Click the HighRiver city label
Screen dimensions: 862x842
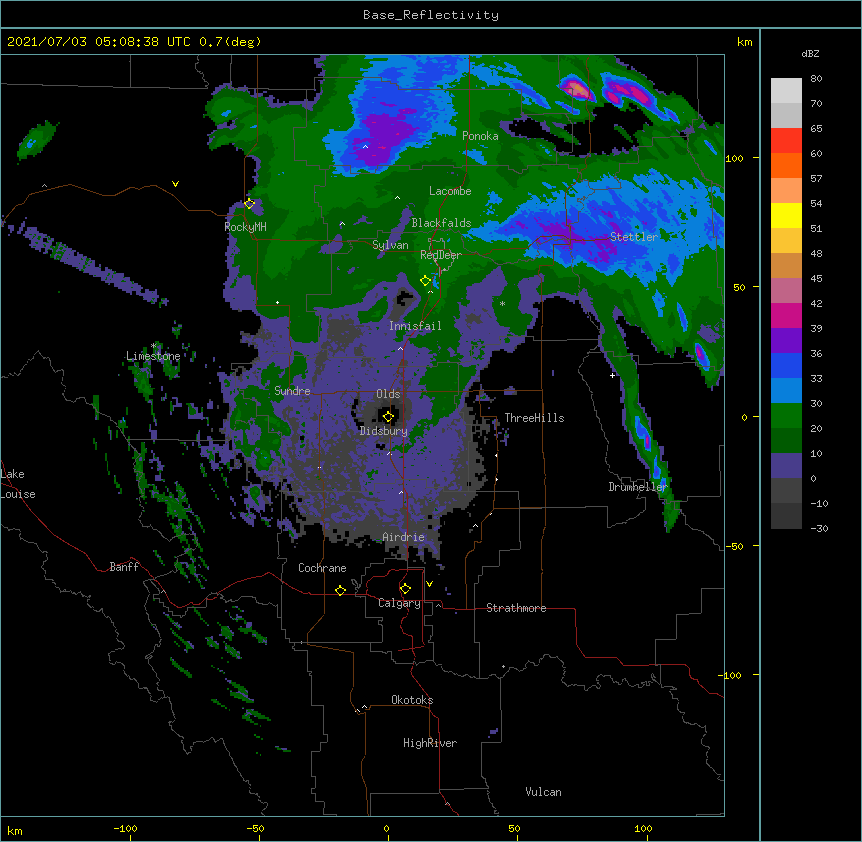430,743
